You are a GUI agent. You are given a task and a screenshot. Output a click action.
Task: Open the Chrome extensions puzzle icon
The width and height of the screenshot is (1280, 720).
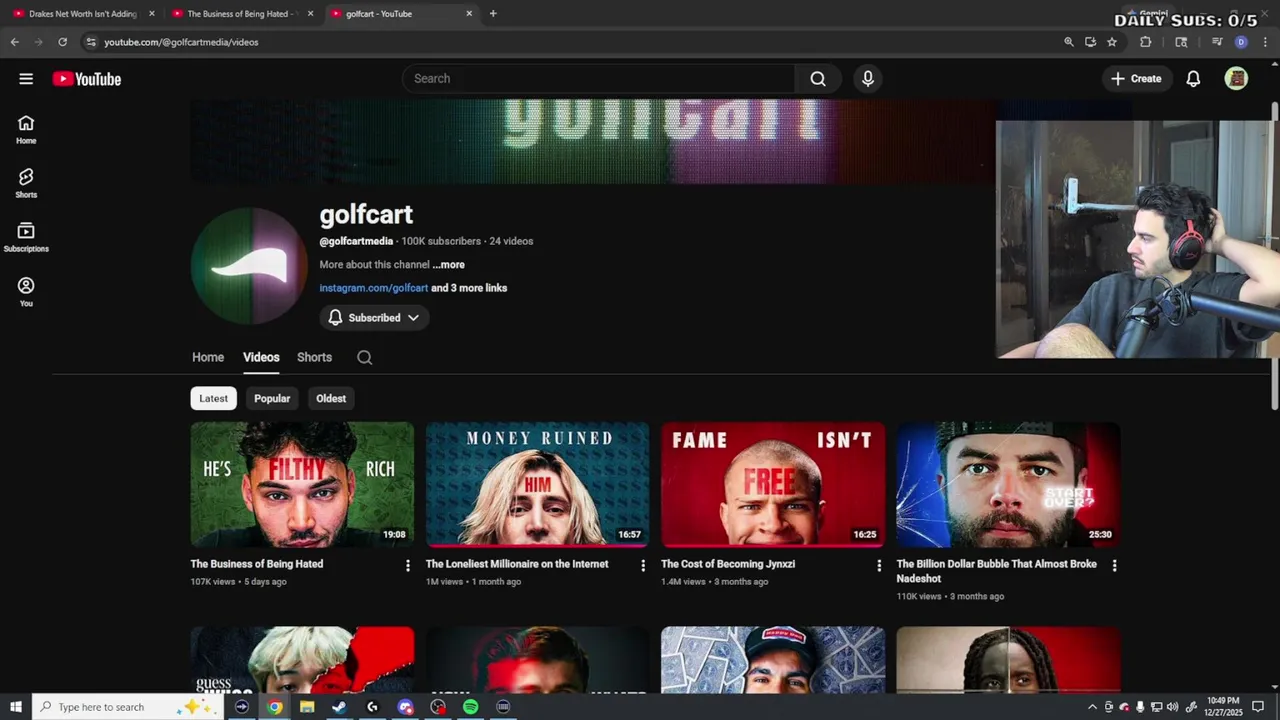click(1146, 42)
